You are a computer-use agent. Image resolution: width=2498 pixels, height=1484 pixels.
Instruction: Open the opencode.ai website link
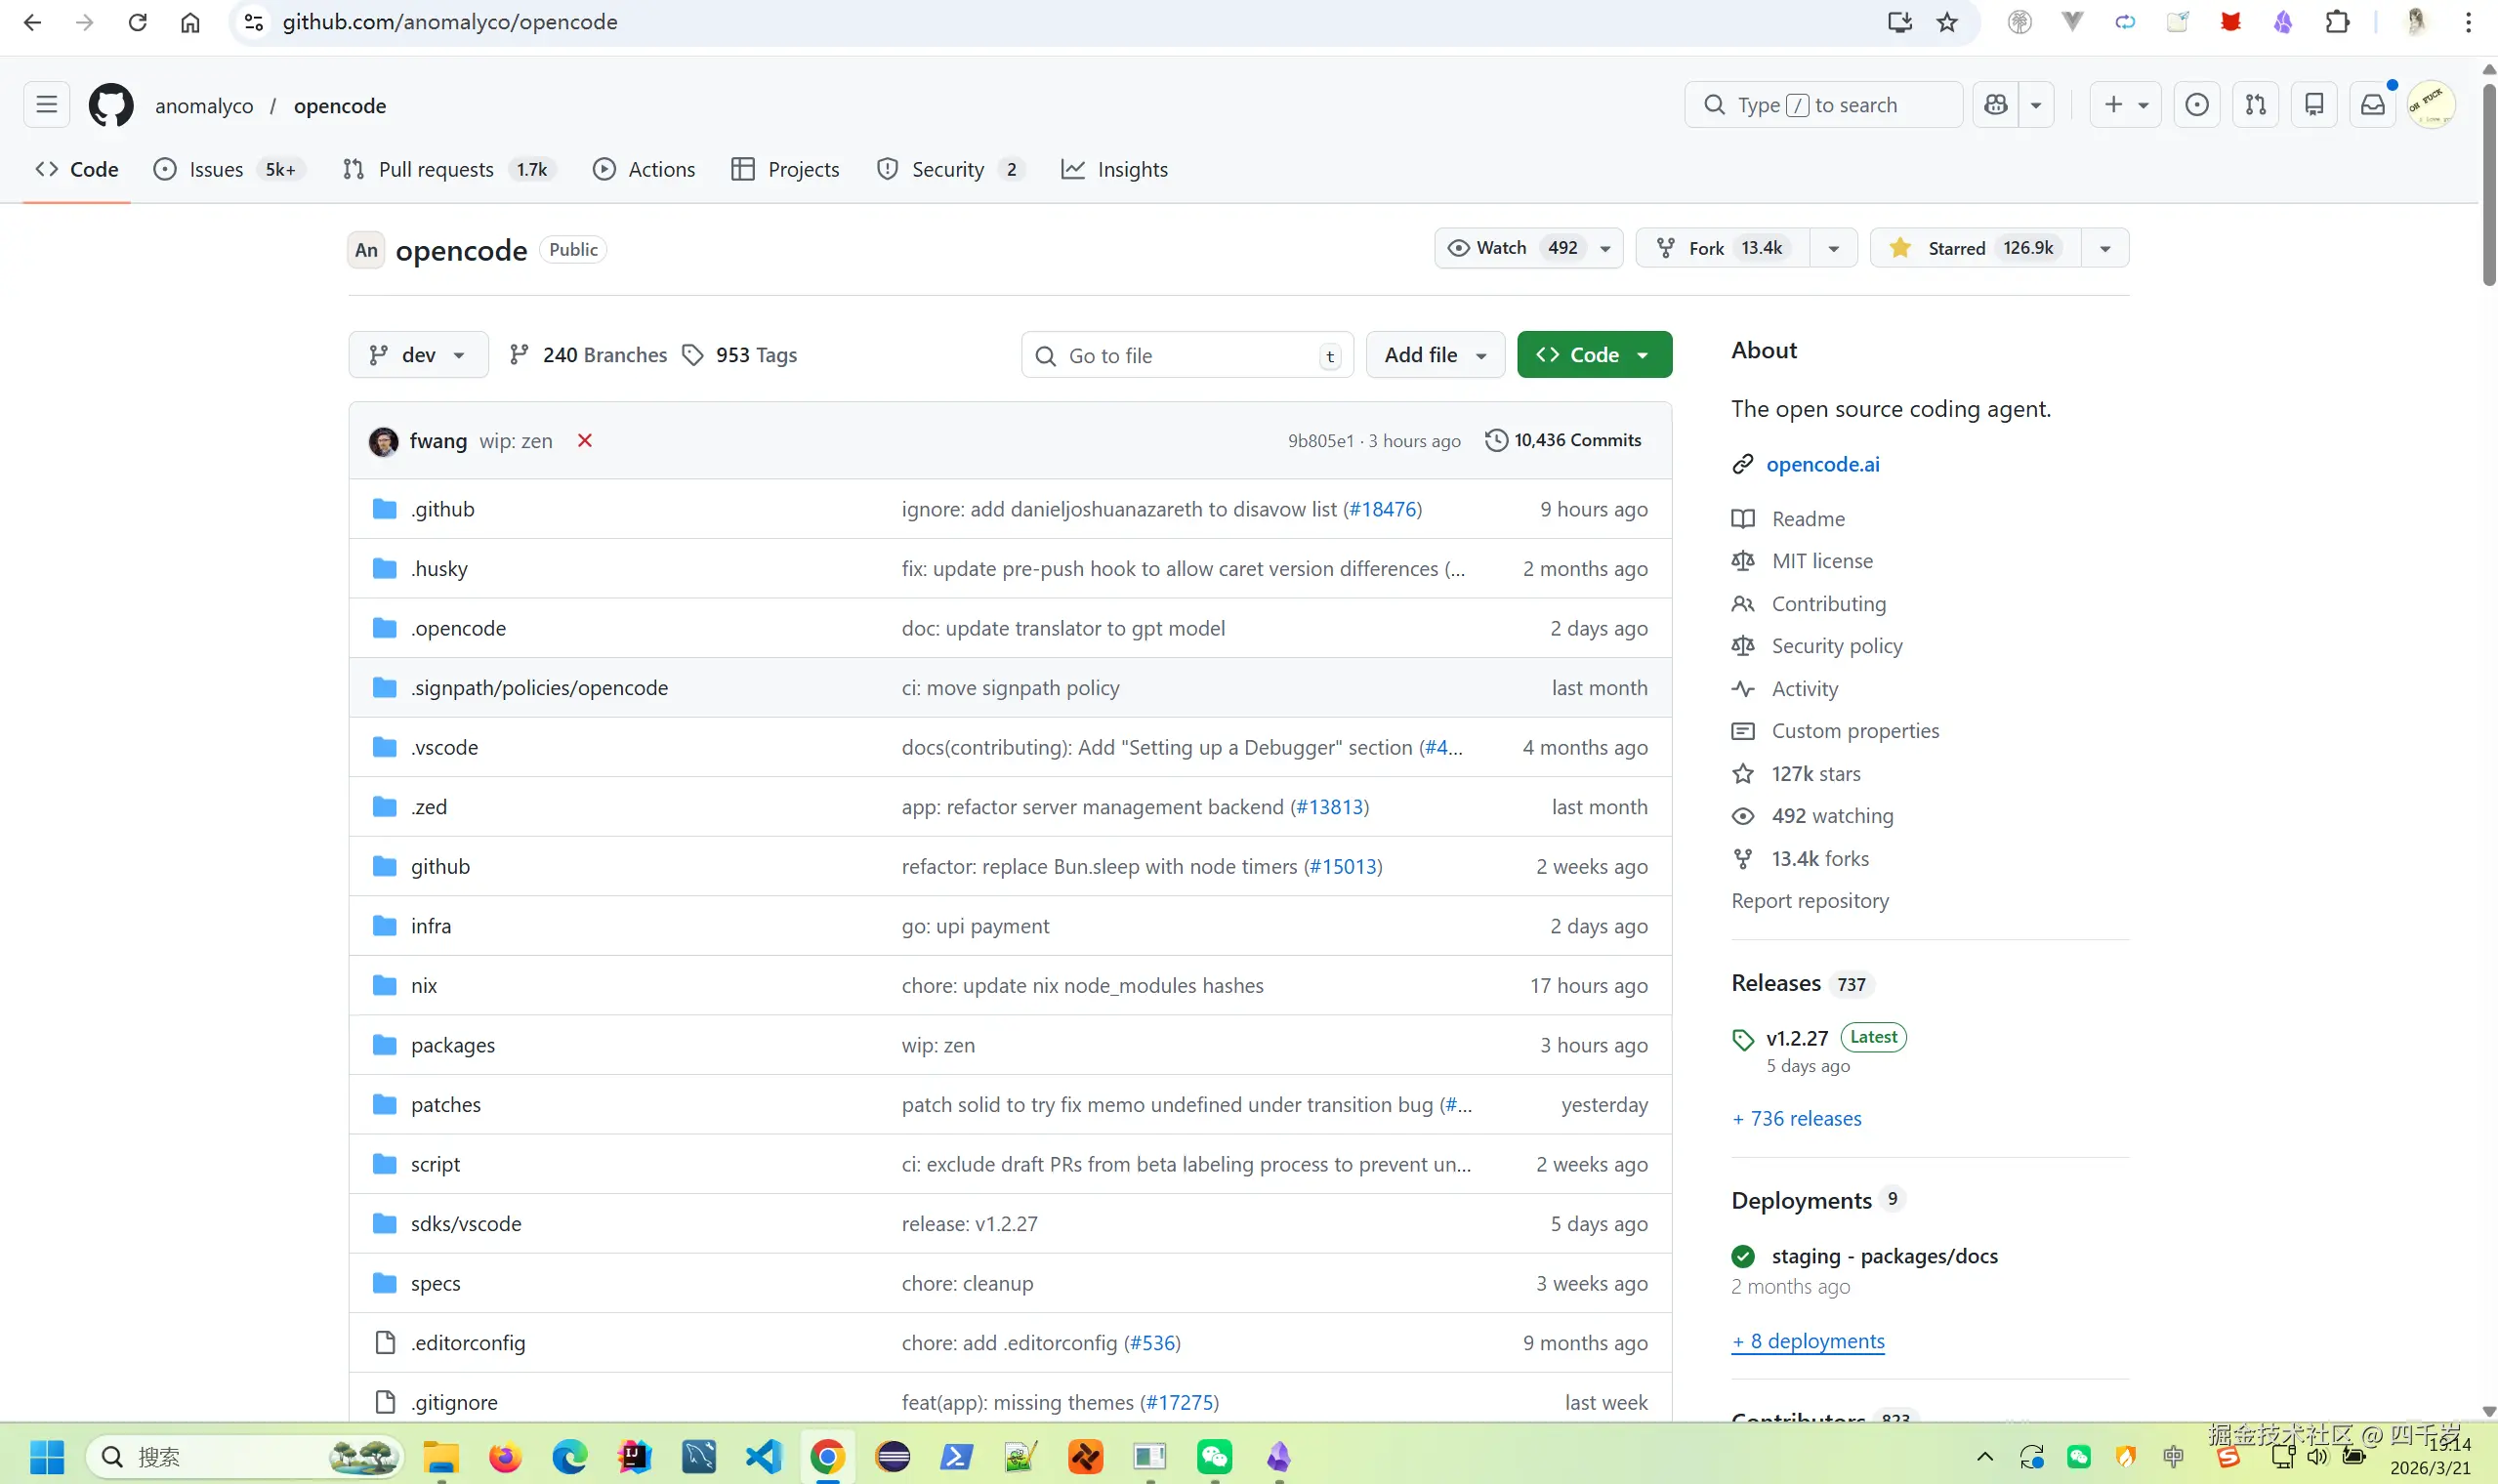click(x=1822, y=463)
